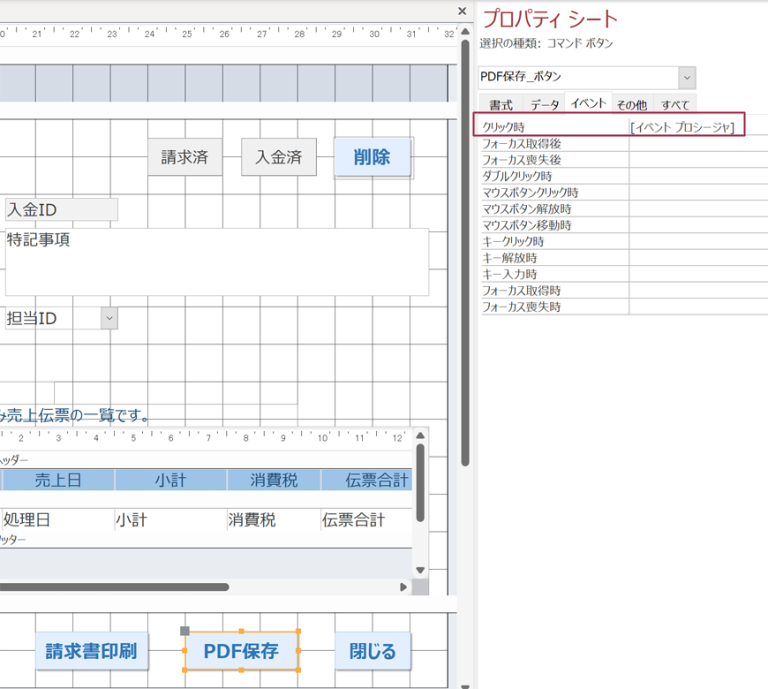
Task: Select the 請求済 button
Action: [185, 157]
